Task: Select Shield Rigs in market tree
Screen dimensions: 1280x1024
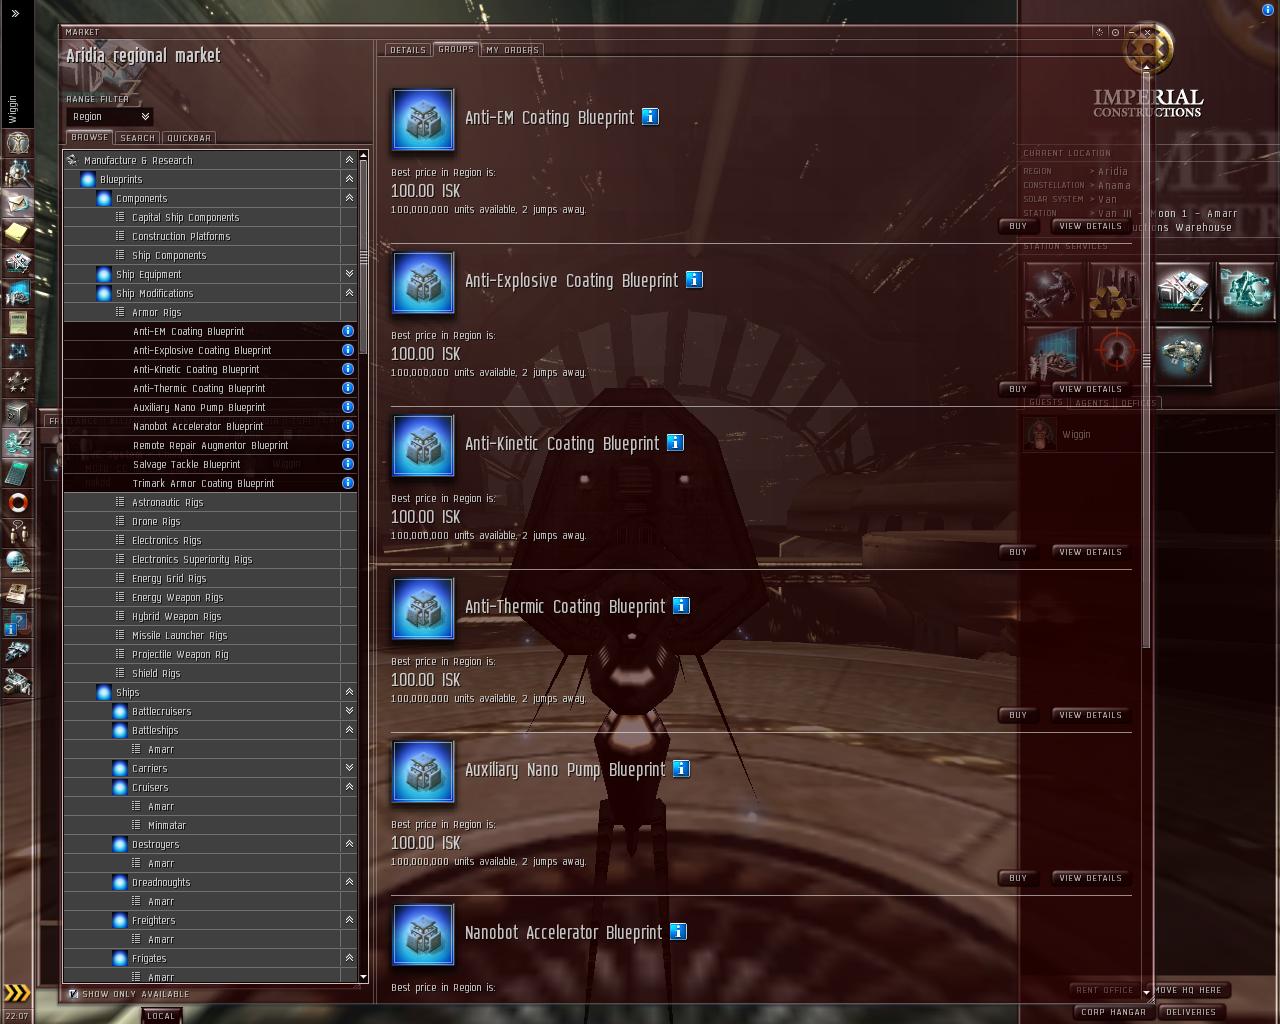Action: click(209, 673)
